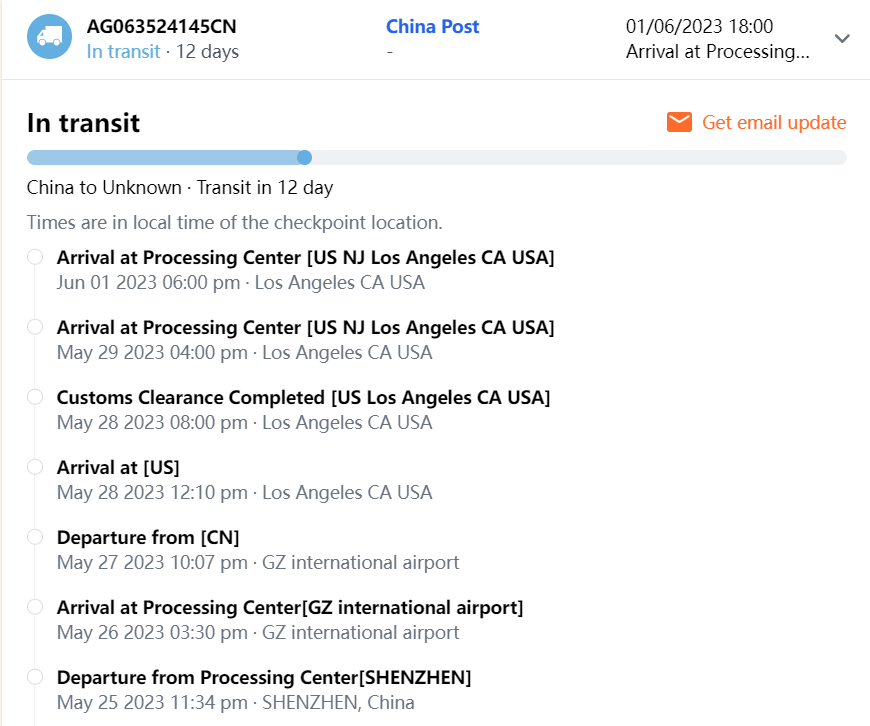
Task: Click the Departure from [CN] event title
Action: pos(148,537)
